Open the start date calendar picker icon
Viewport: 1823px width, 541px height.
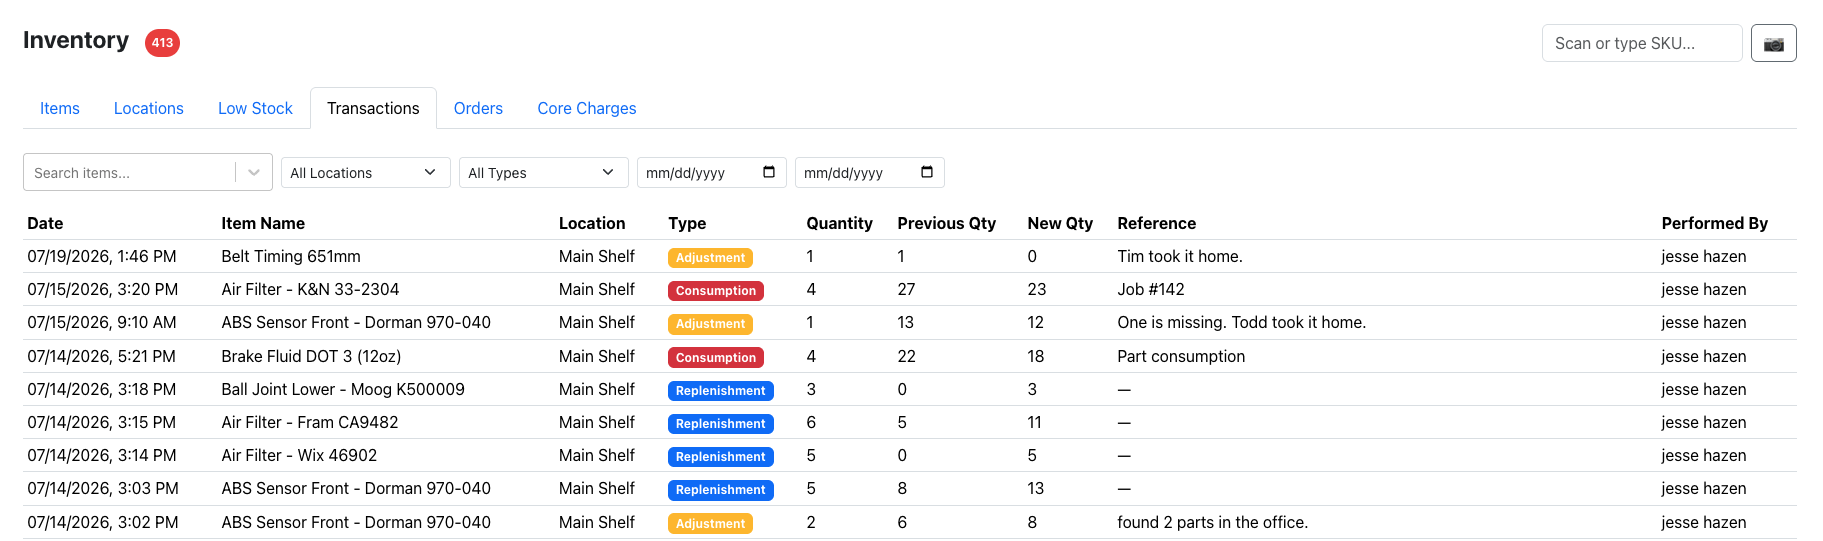pyautogui.click(x=769, y=172)
